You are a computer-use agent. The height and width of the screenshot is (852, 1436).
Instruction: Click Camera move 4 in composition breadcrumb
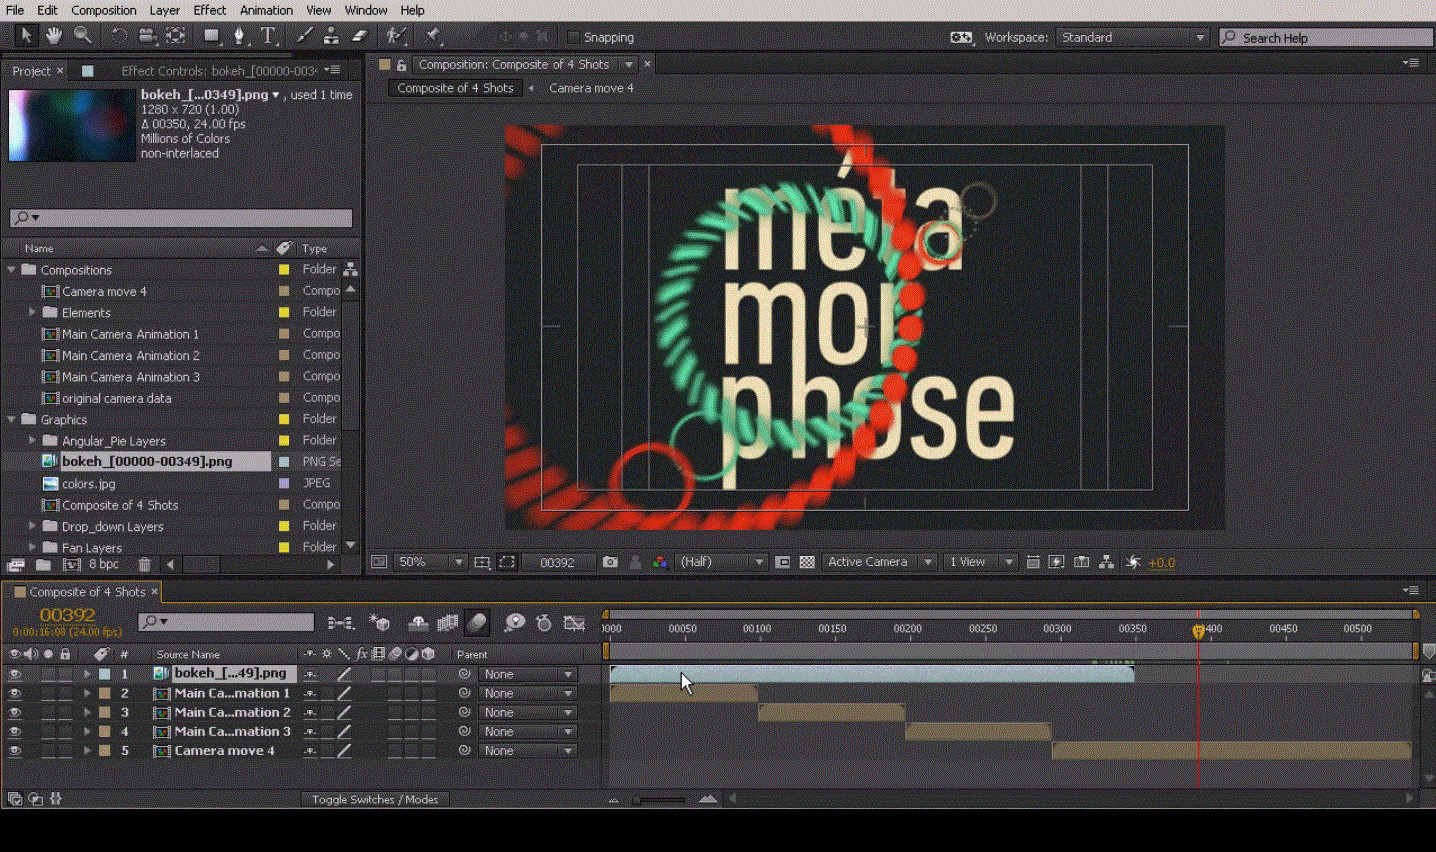point(591,88)
